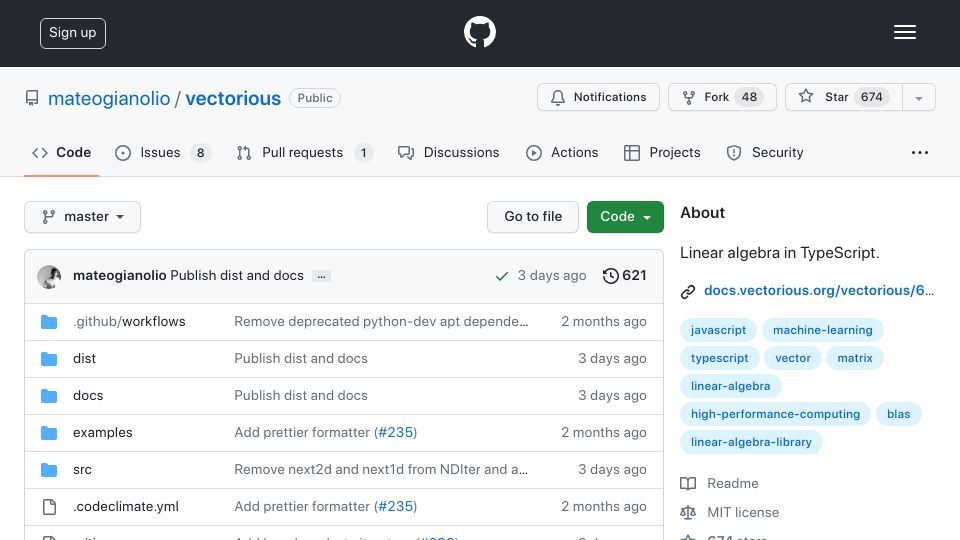Click the mateogianolio avatar thumbnail

click(49, 277)
